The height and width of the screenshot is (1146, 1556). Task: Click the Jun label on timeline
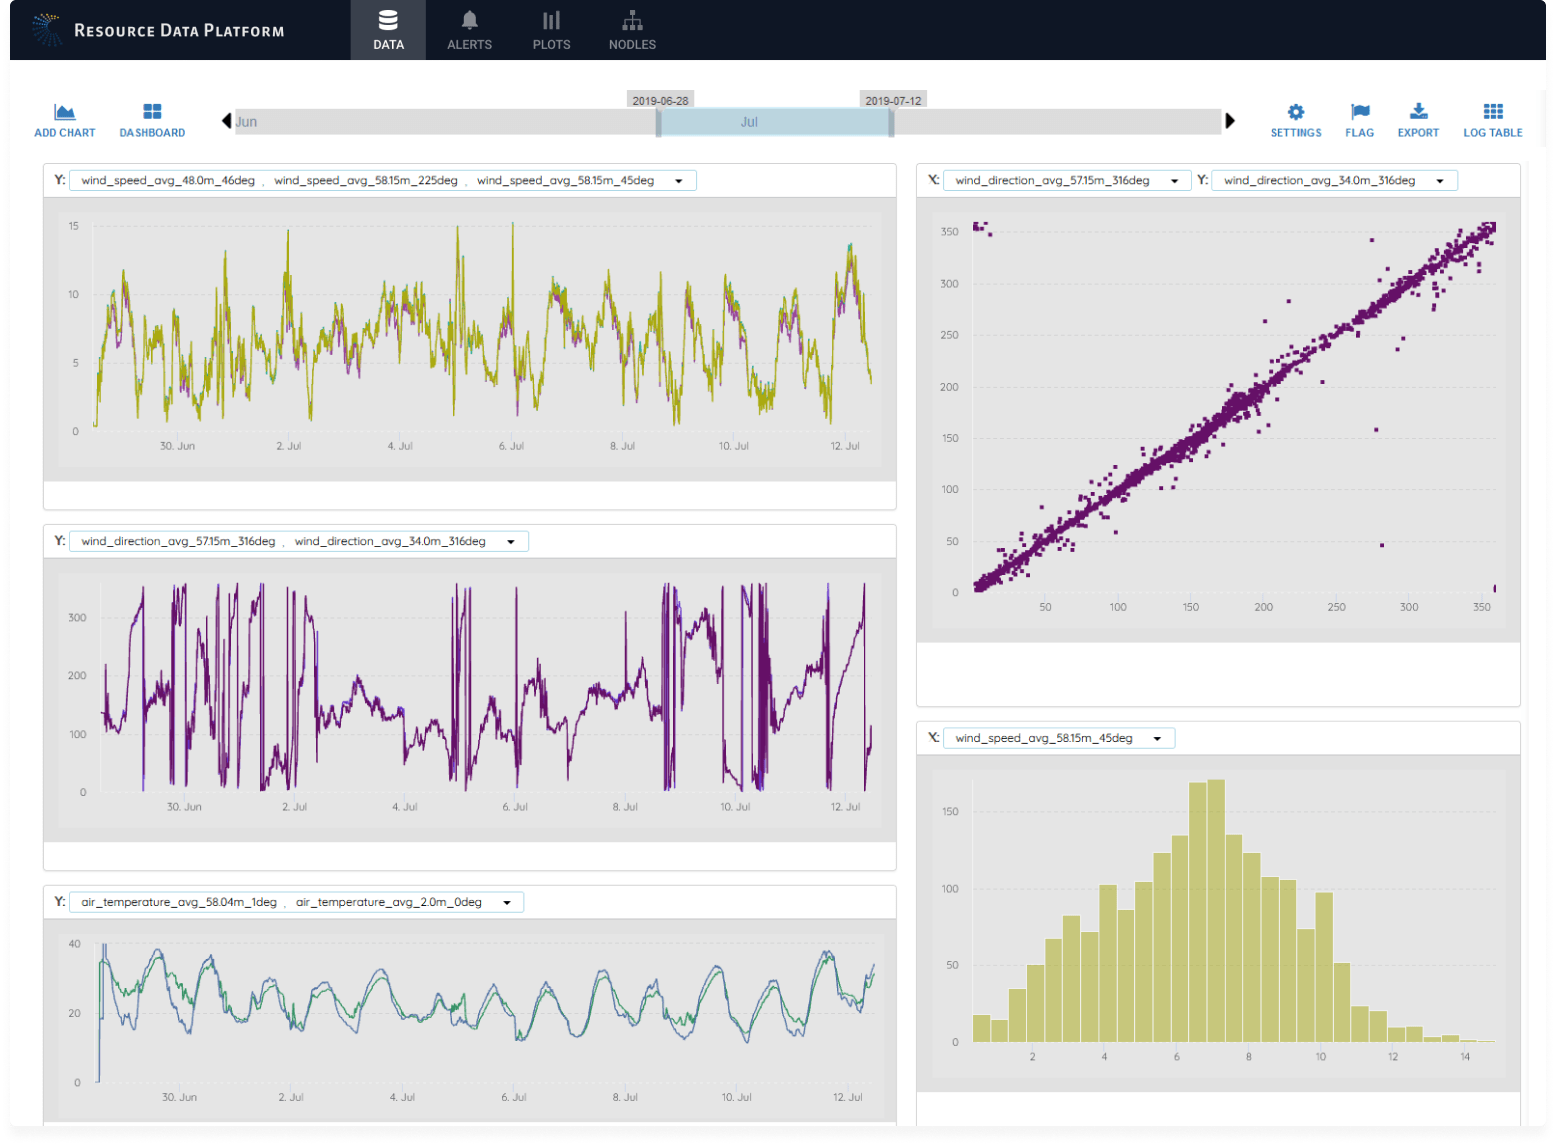[247, 122]
